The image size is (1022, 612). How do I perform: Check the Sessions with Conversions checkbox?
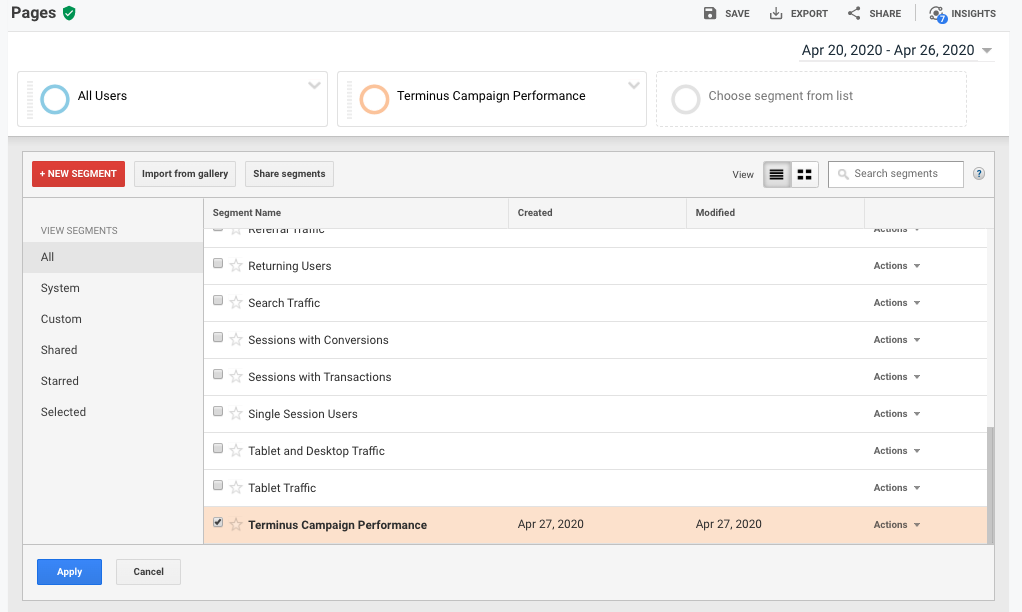coord(218,338)
